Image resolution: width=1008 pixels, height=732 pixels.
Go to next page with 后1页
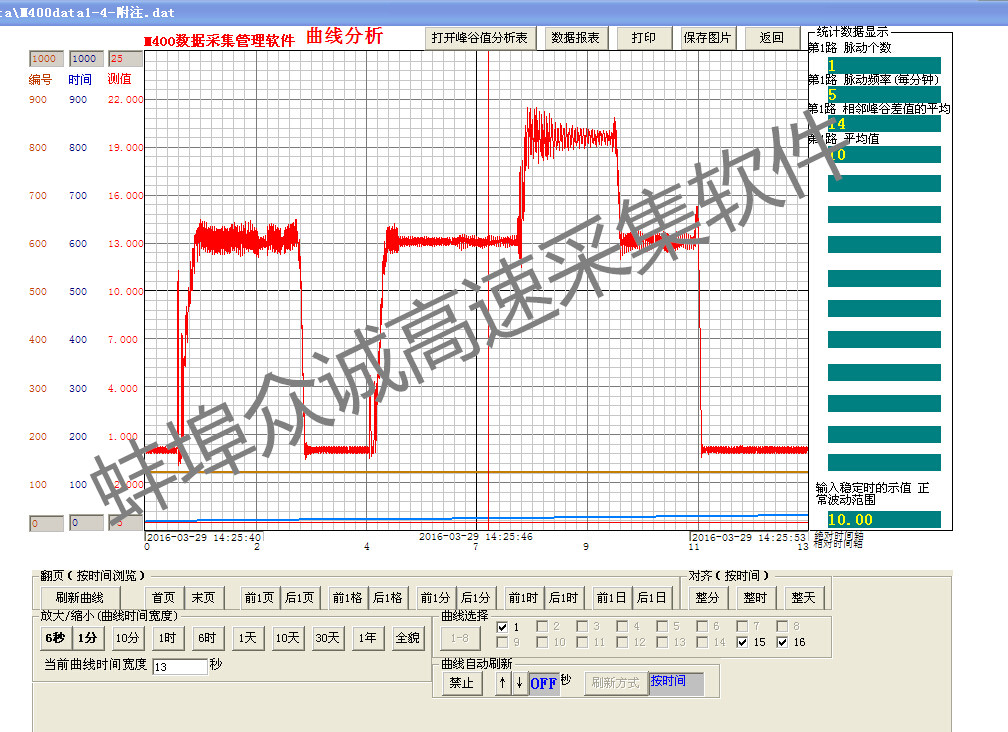click(300, 597)
